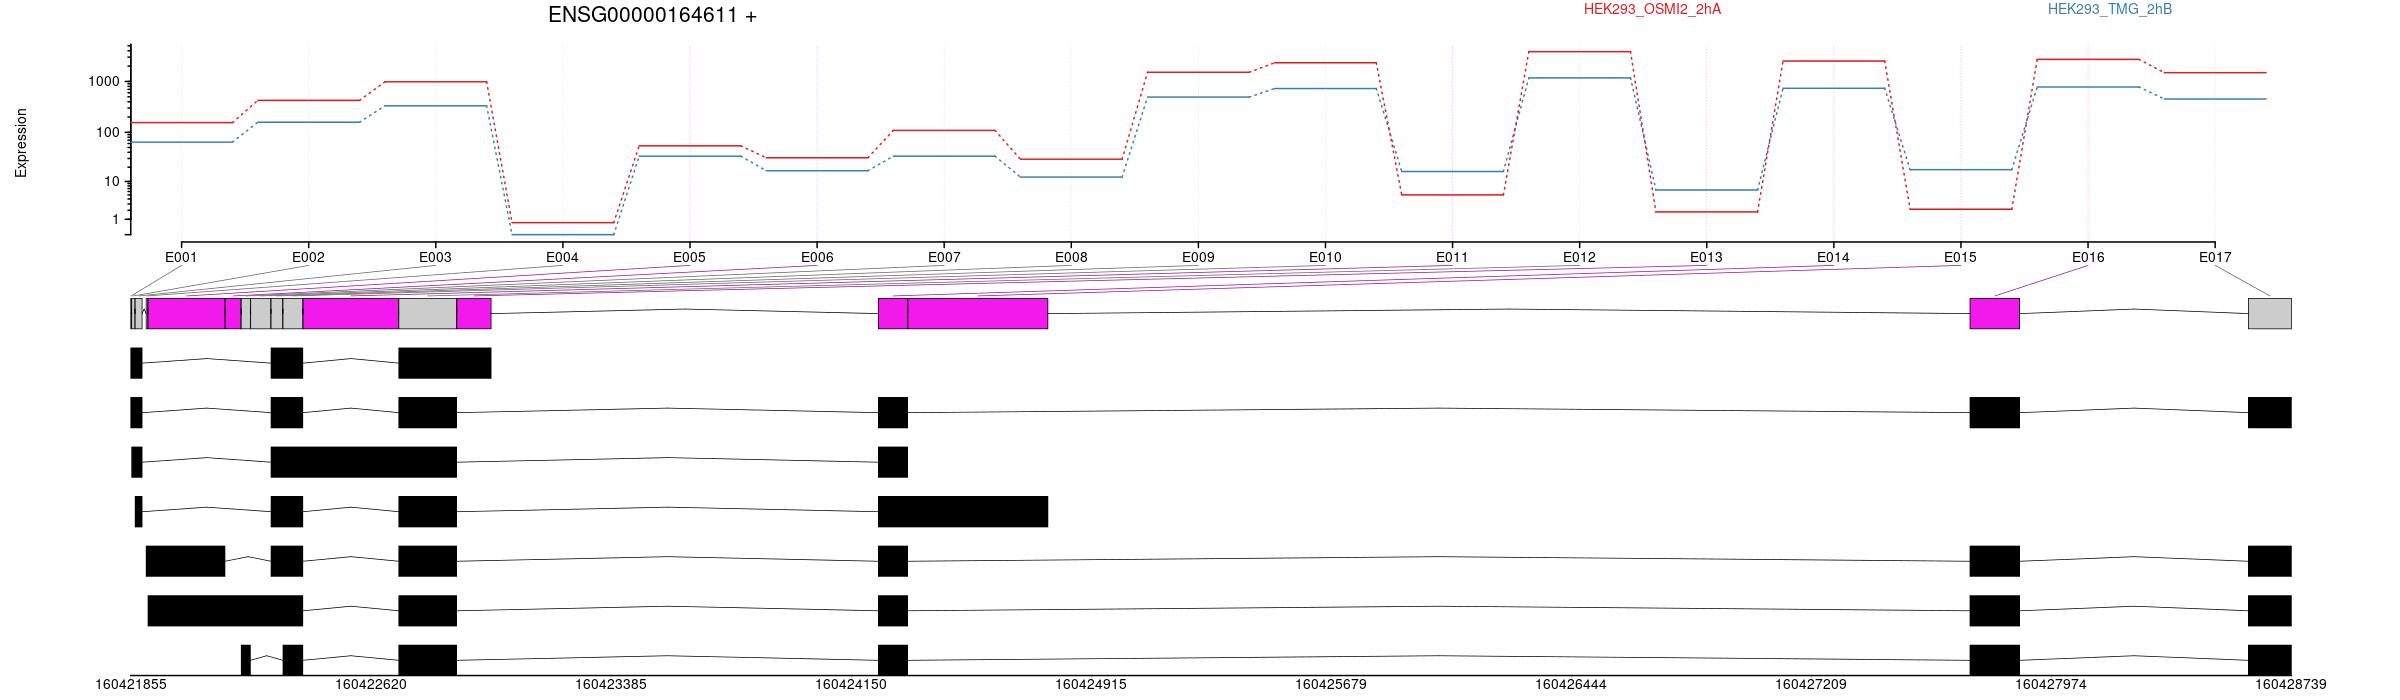Click the red expression line at E012 peak
The height and width of the screenshot is (700, 2400).
[x=1580, y=51]
